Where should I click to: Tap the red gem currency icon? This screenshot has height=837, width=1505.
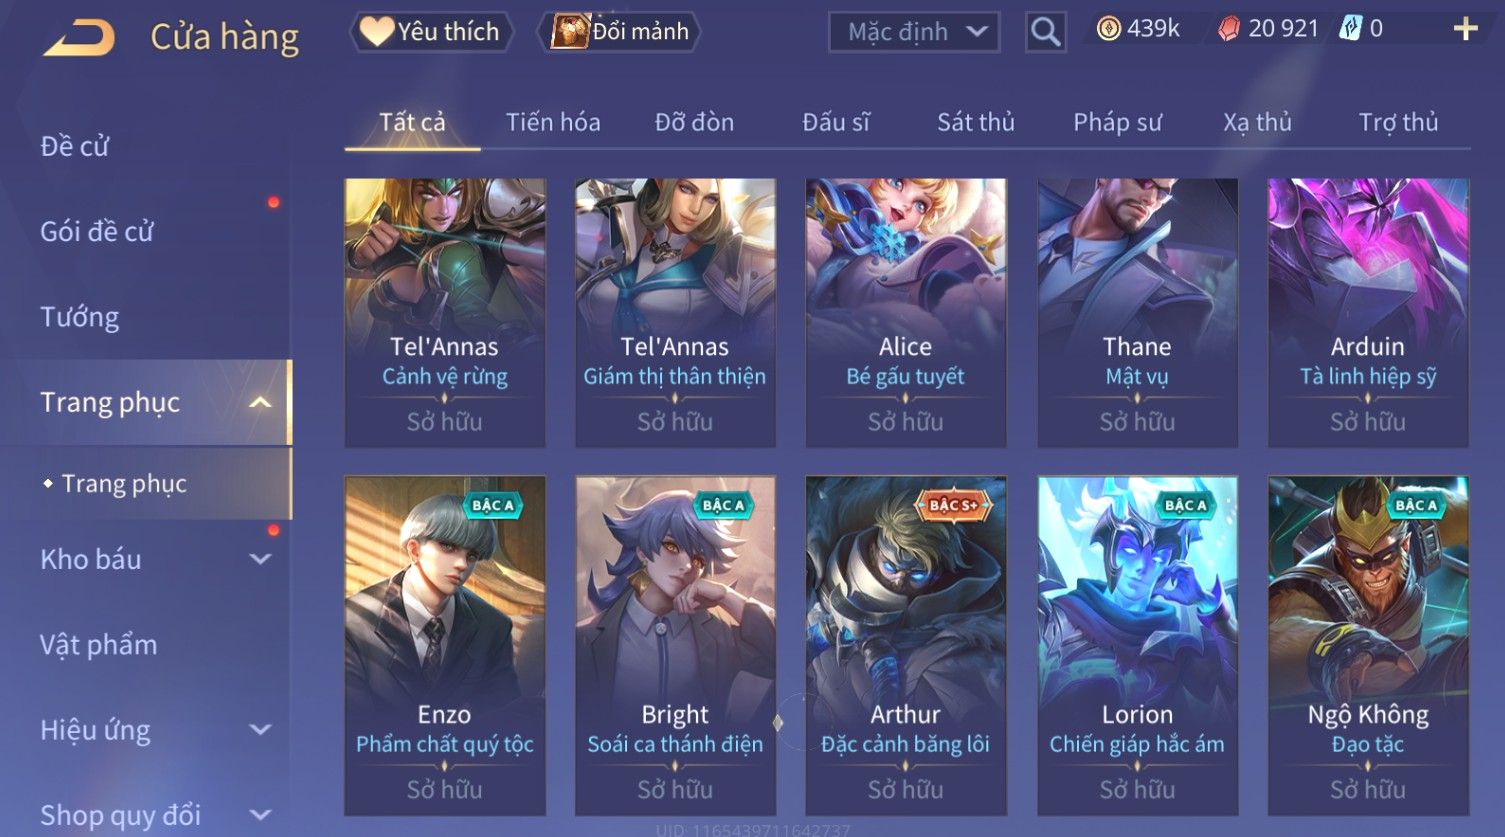coord(1229,29)
